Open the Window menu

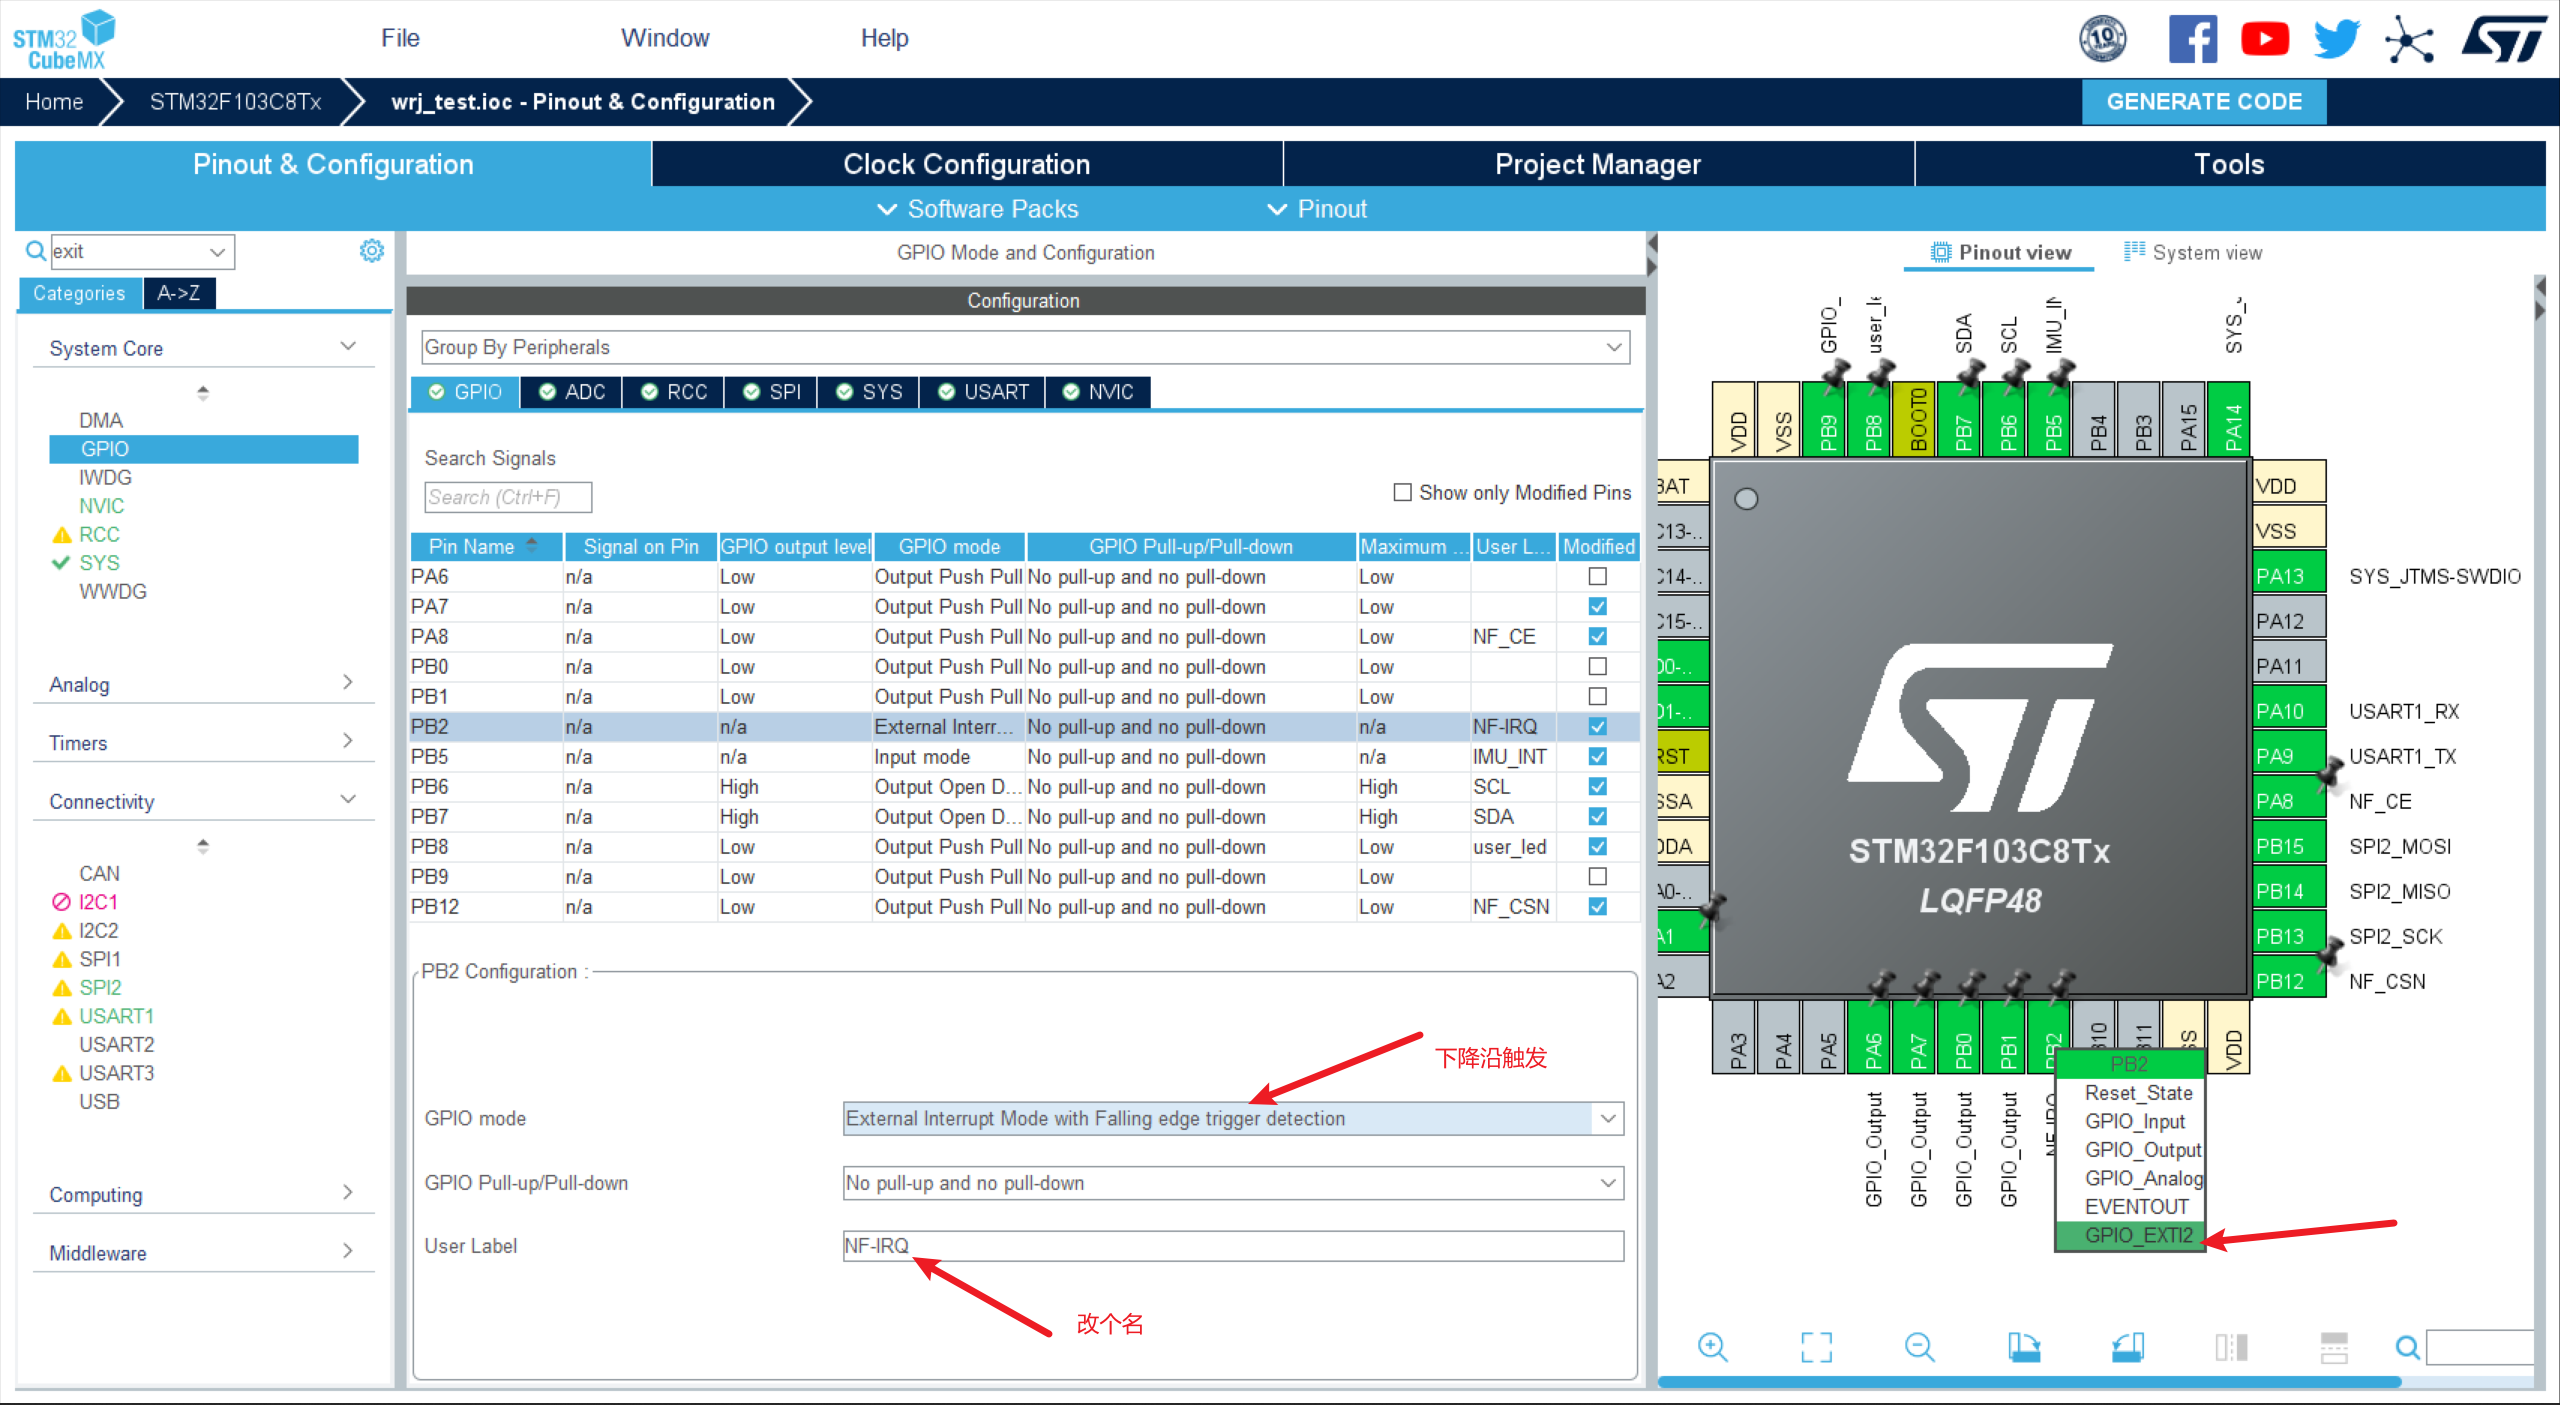(665, 38)
